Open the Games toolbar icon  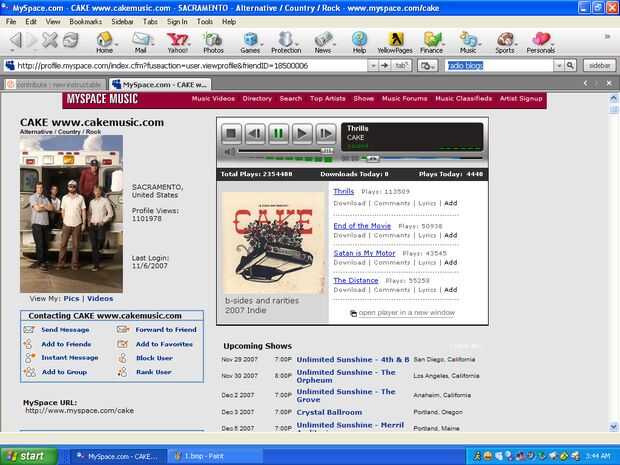pyautogui.click(x=250, y=43)
